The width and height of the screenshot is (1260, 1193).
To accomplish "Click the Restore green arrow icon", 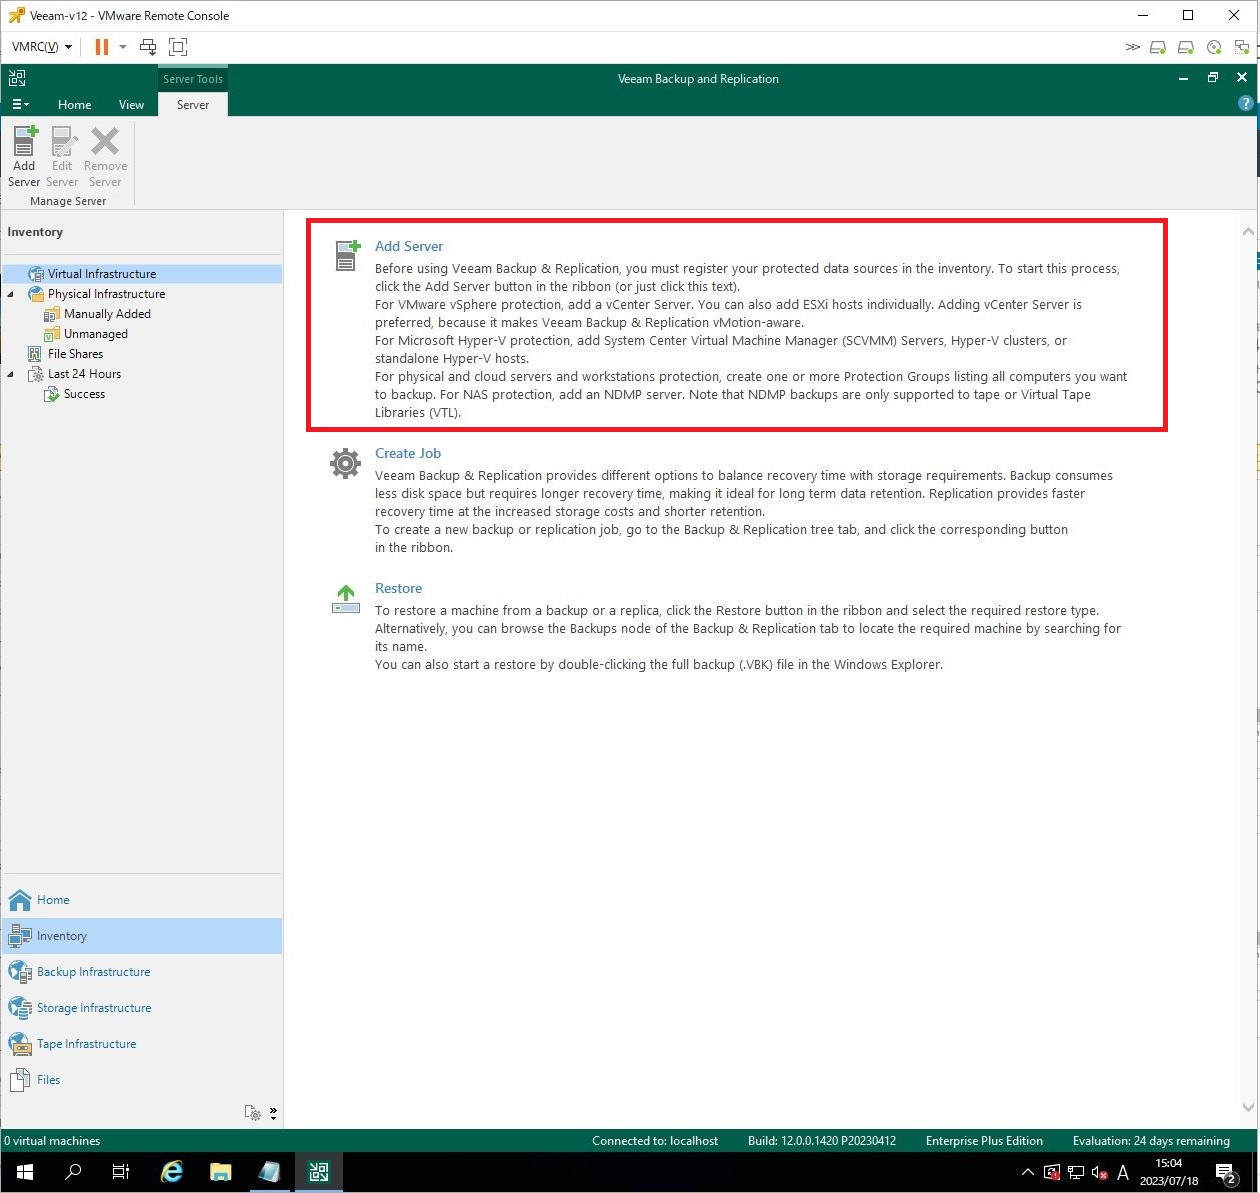I will coord(346,598).
